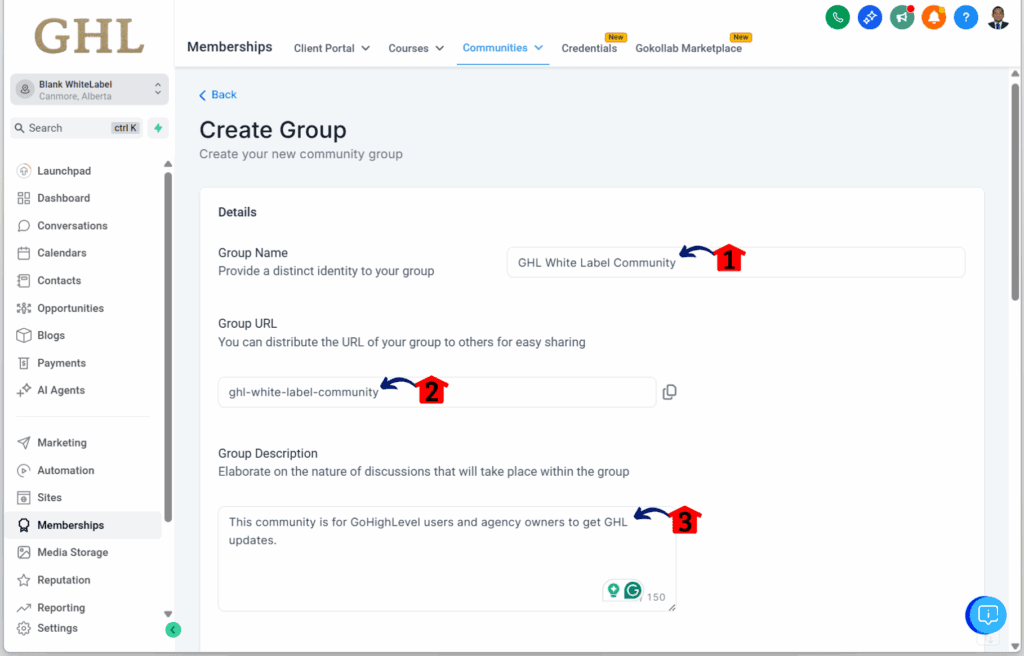Copy the group URL with copy icon
Image resolution: width=1024 pixels, height=656 pixels.
coord(669,392)
